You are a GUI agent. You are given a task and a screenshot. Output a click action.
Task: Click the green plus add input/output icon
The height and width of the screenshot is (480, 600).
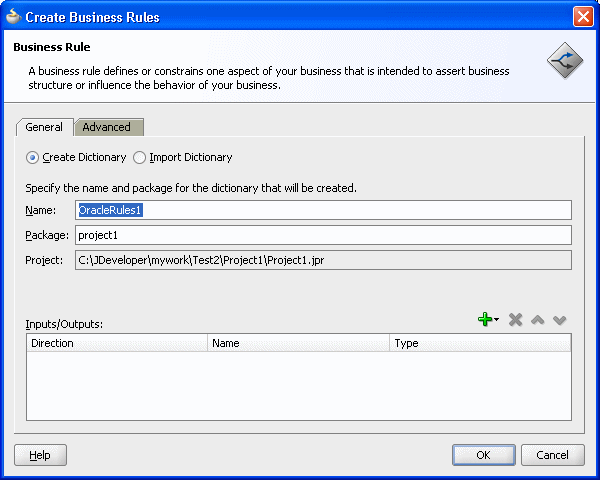click(x=488, y=319)
